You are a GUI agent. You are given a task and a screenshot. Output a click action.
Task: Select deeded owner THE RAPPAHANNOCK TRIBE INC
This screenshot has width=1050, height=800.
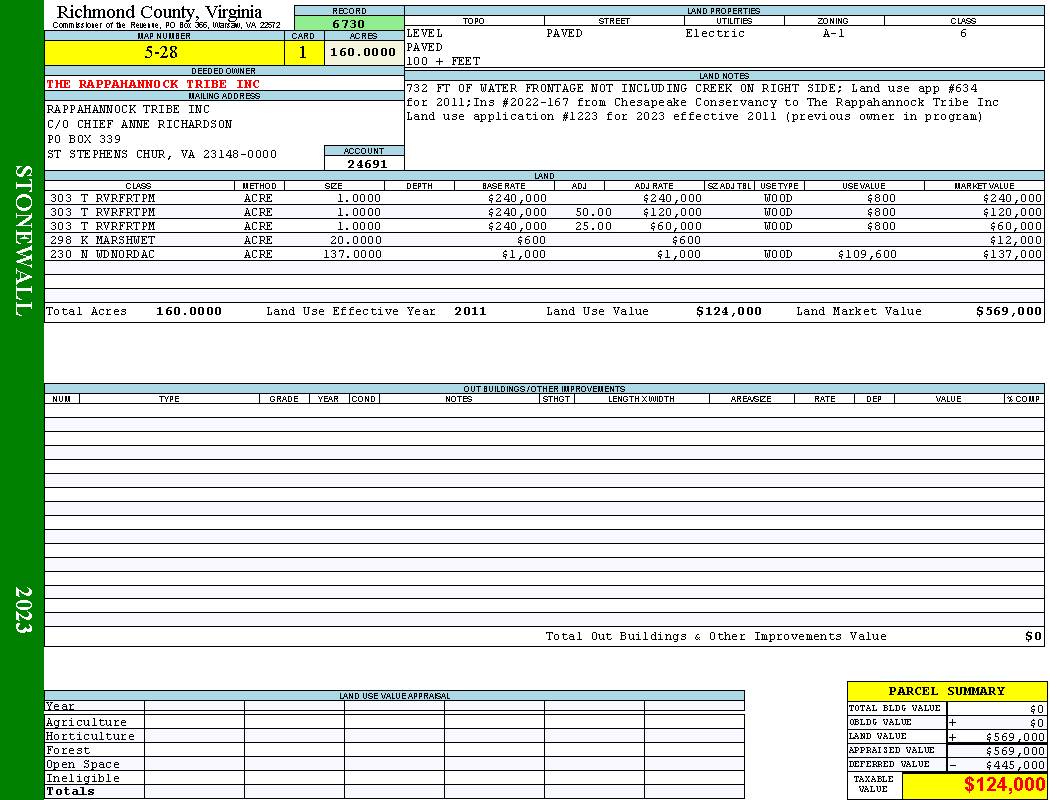[x=153, y=84]
